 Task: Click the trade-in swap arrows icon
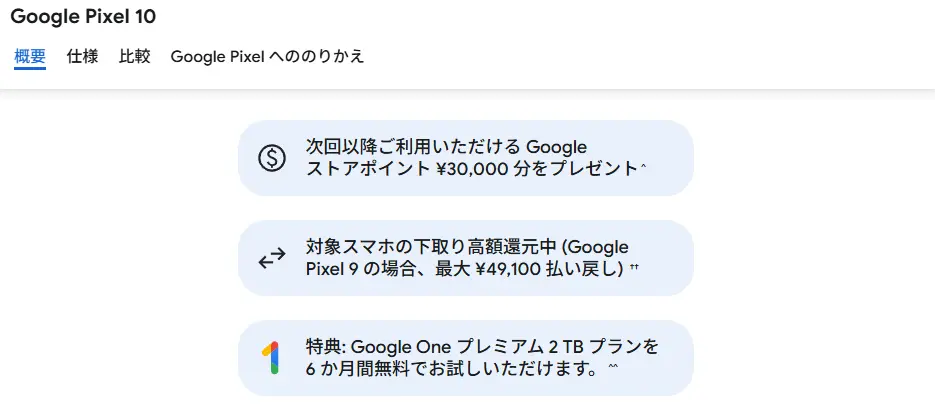click(x=272, y=258)
